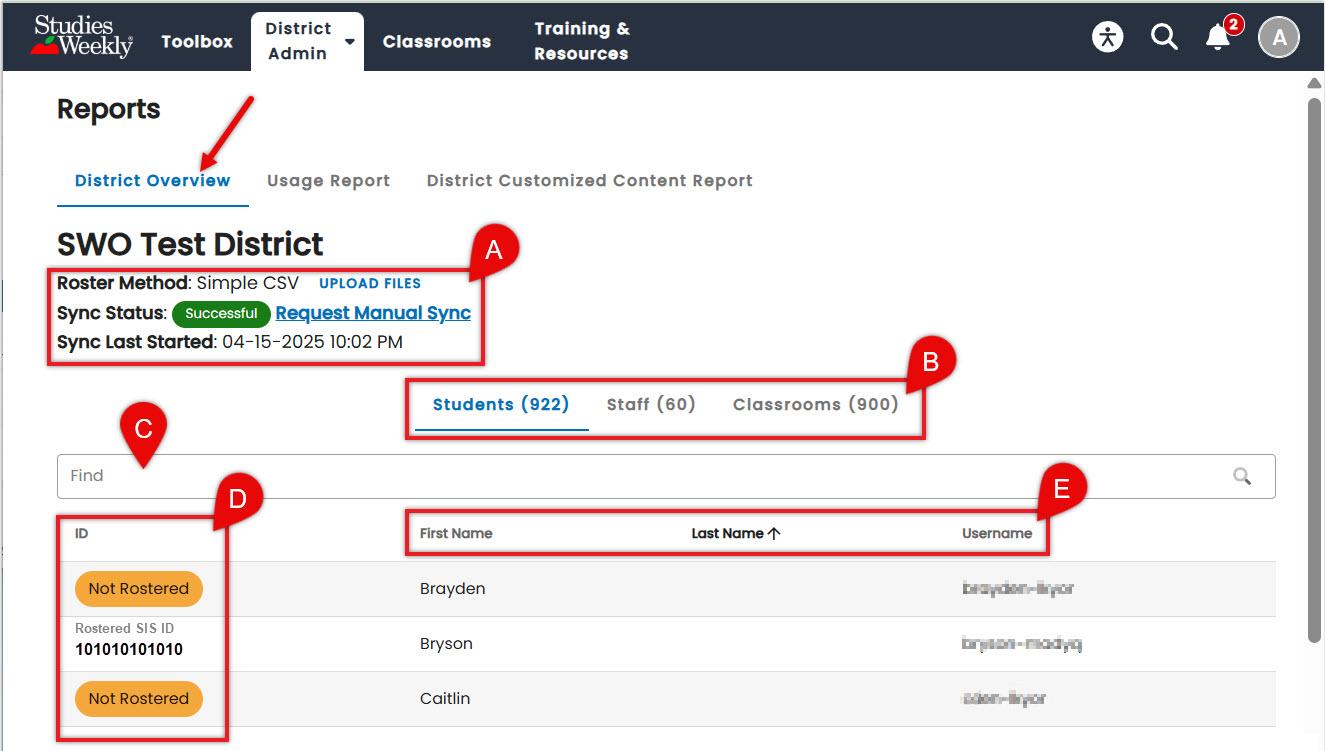Open the Classrooms menu in top navigation
1325x751 pixels.
click(x=437, y=41)
